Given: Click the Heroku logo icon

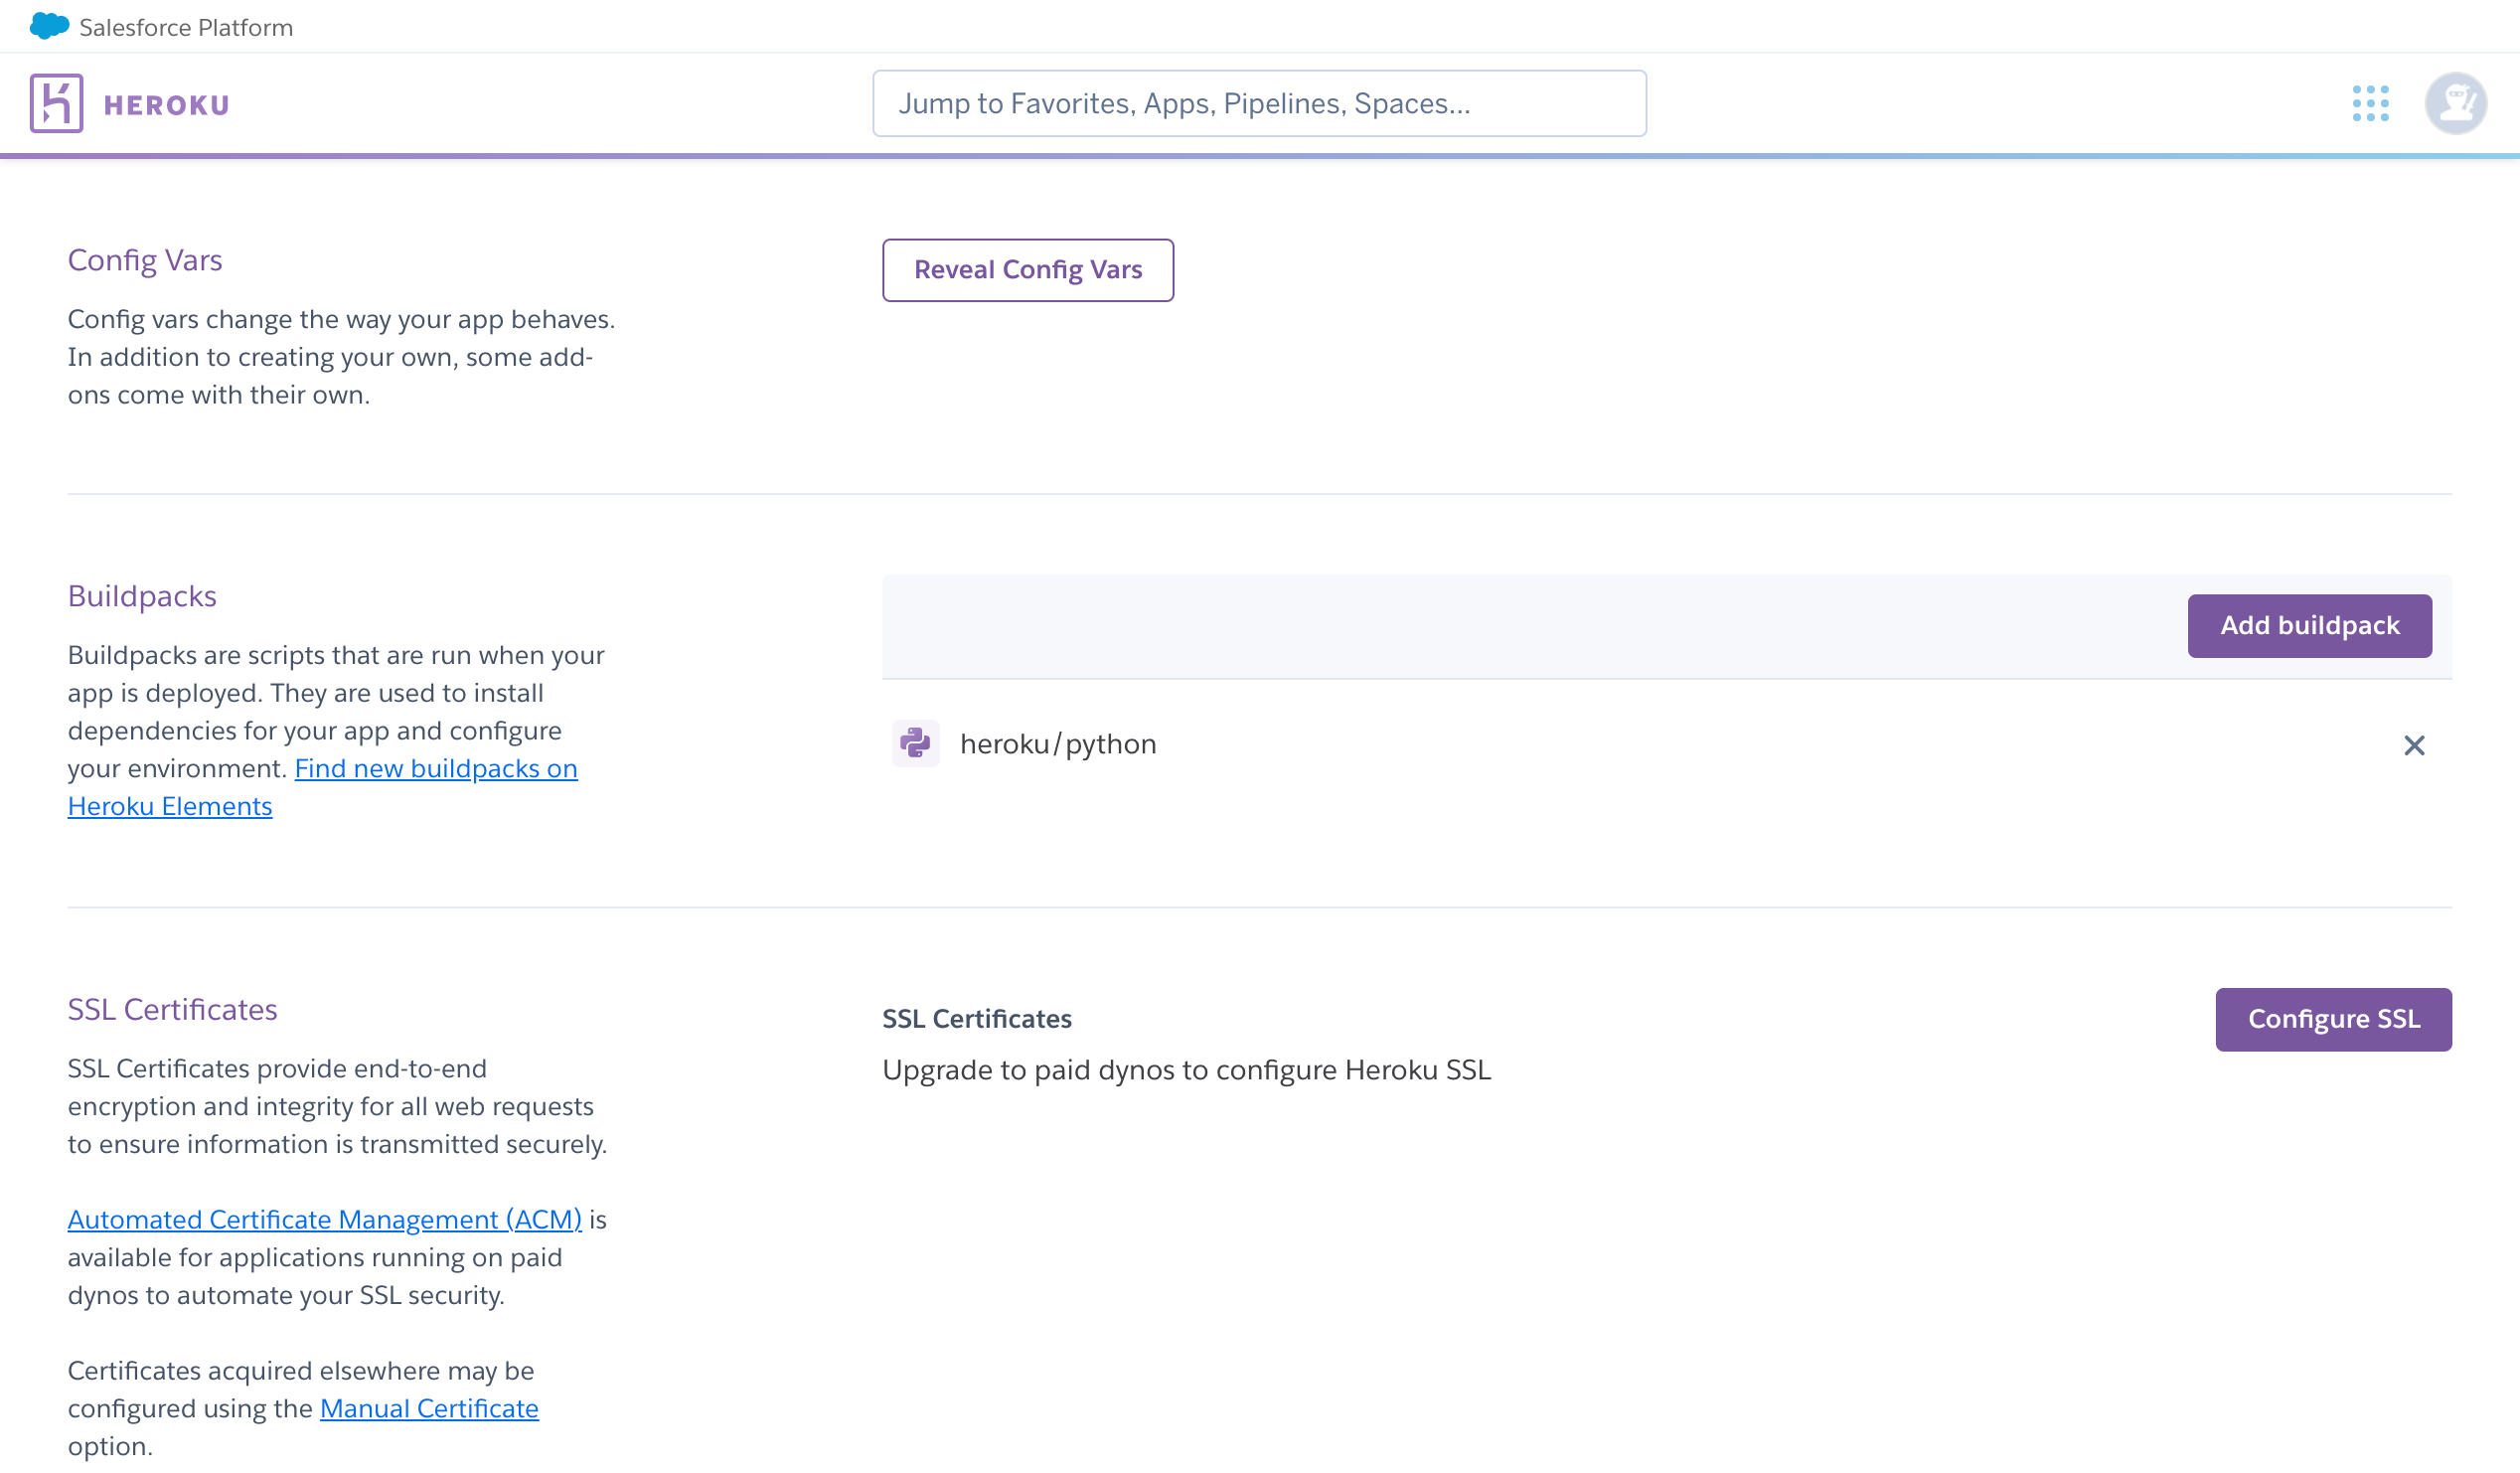Looking at the screenshot, I should pos(56,103).
